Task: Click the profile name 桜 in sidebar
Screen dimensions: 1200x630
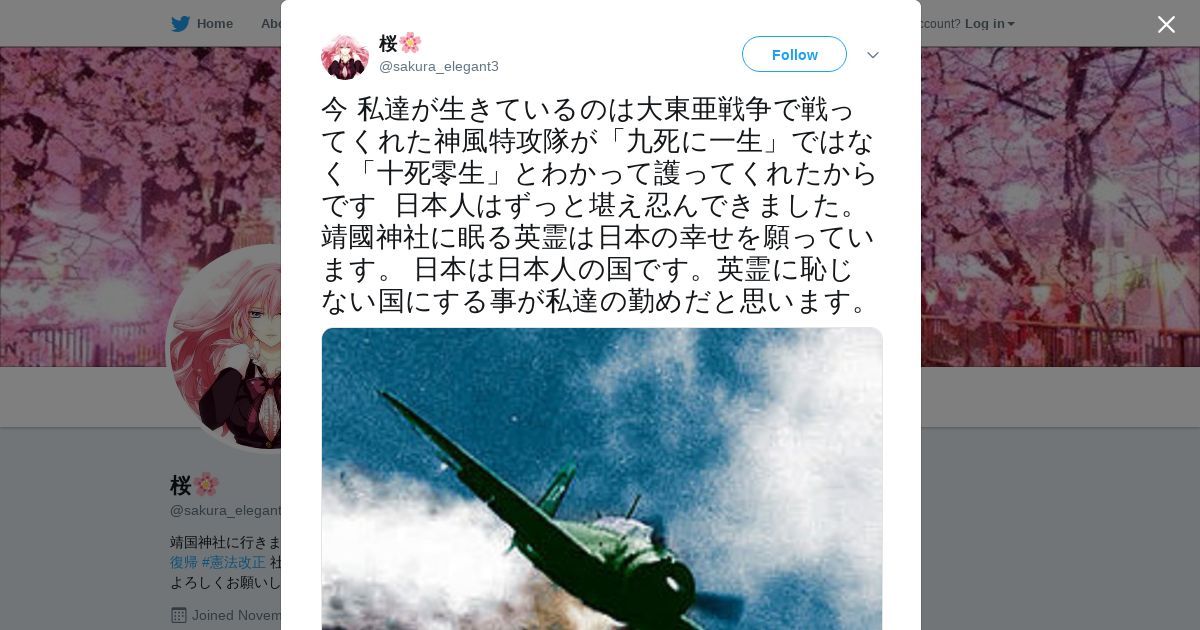Action: (x=181, y=485)
